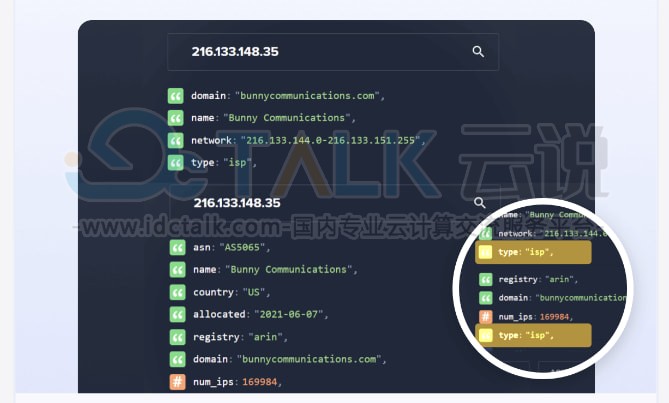Click quote icon beside second name row

pos(177,270)
